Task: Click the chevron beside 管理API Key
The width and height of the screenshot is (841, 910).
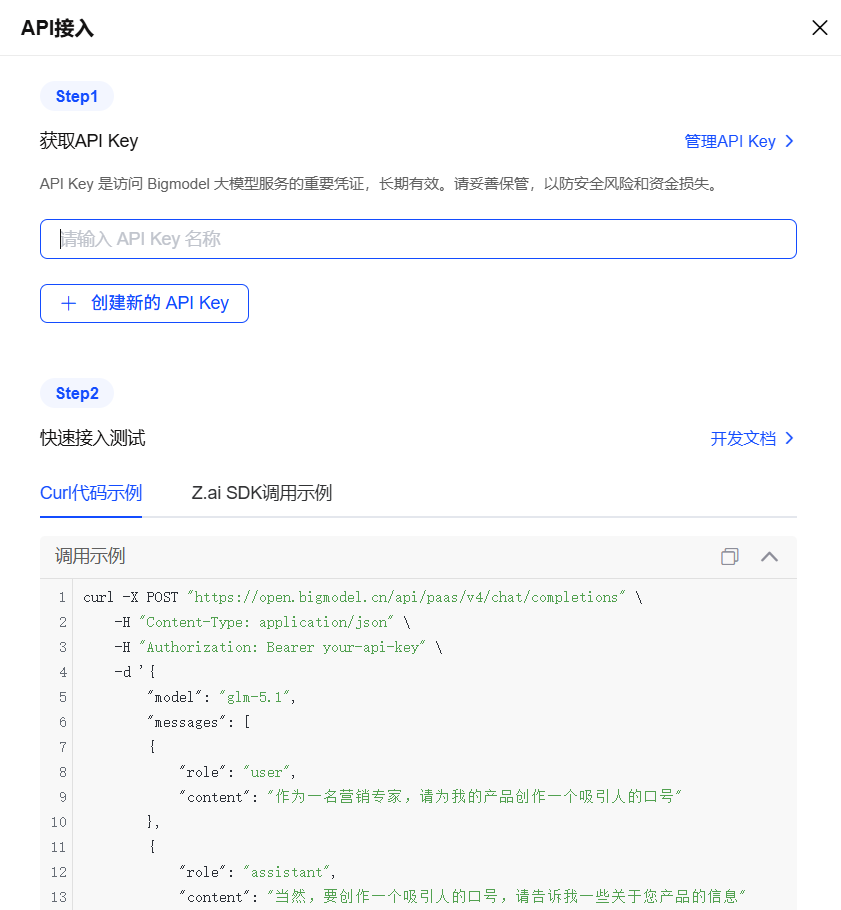Action: (x=789, y=141)
